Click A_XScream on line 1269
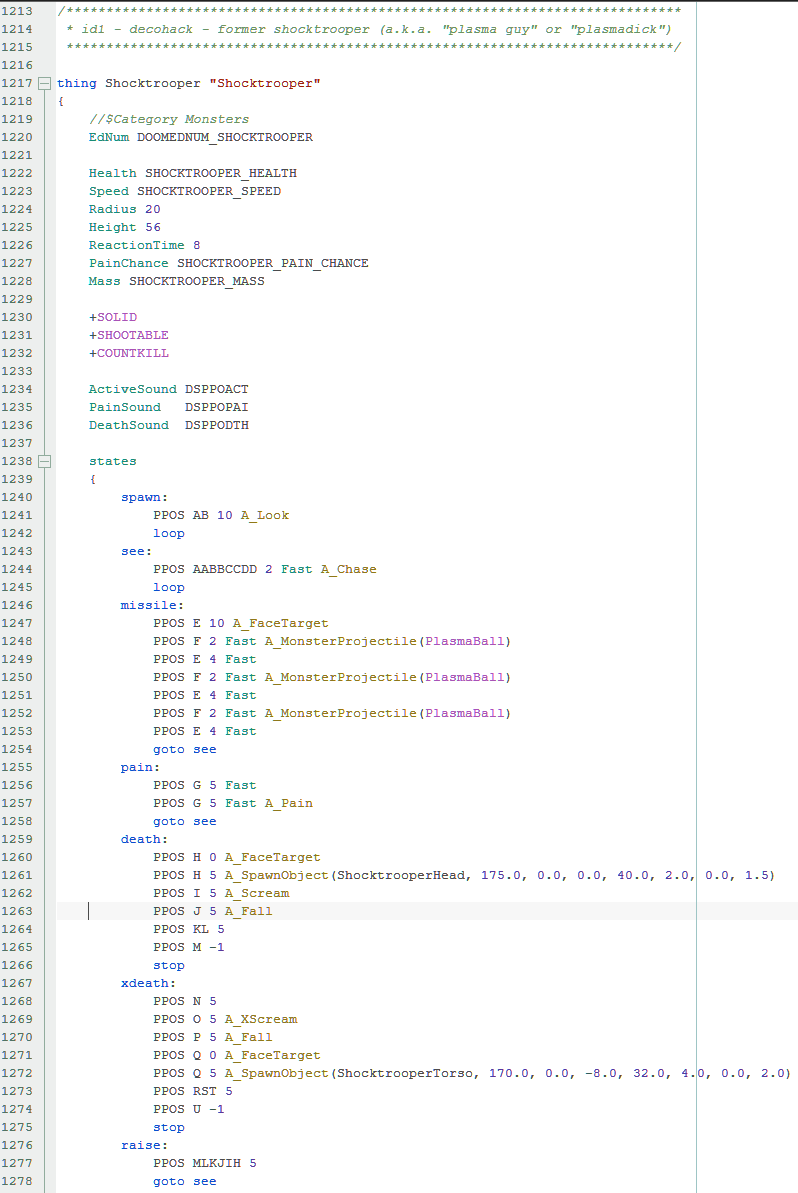 click(261, 1020)
